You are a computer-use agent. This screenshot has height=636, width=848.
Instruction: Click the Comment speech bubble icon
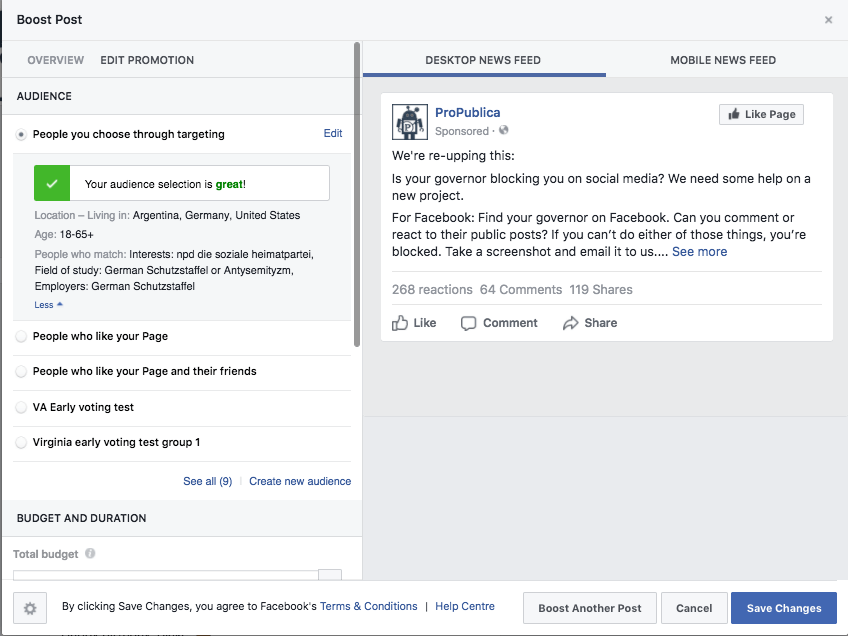point(468,323)
